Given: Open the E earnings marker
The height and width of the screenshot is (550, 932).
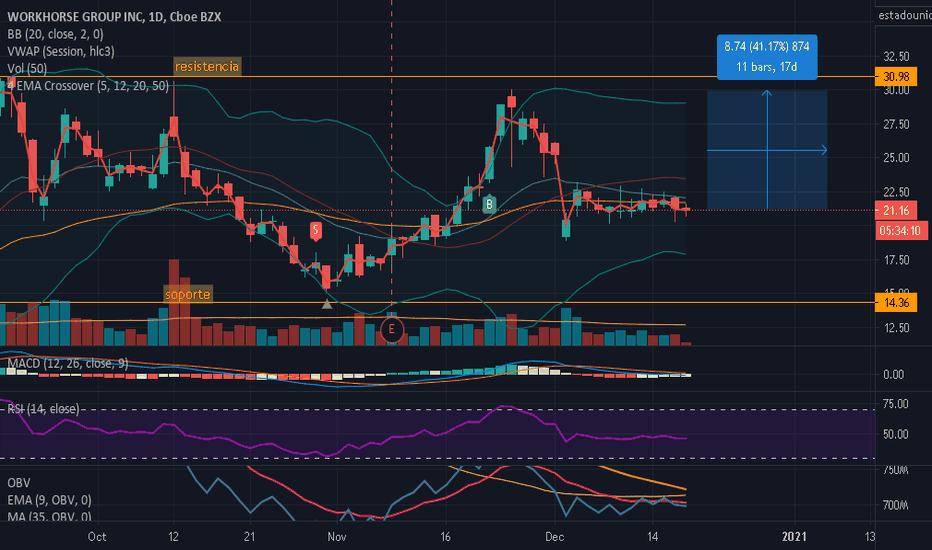Looking at the screenshot, I should tap(392, 329).
